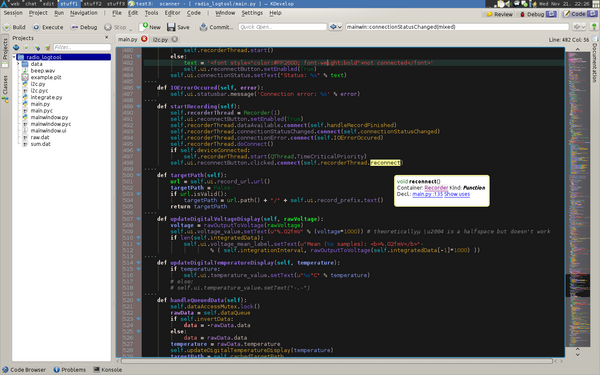The height and width of the screenshot is (375, 600).
Task: Fold code at line 486 arrow
Action: (x=139, y=88)
